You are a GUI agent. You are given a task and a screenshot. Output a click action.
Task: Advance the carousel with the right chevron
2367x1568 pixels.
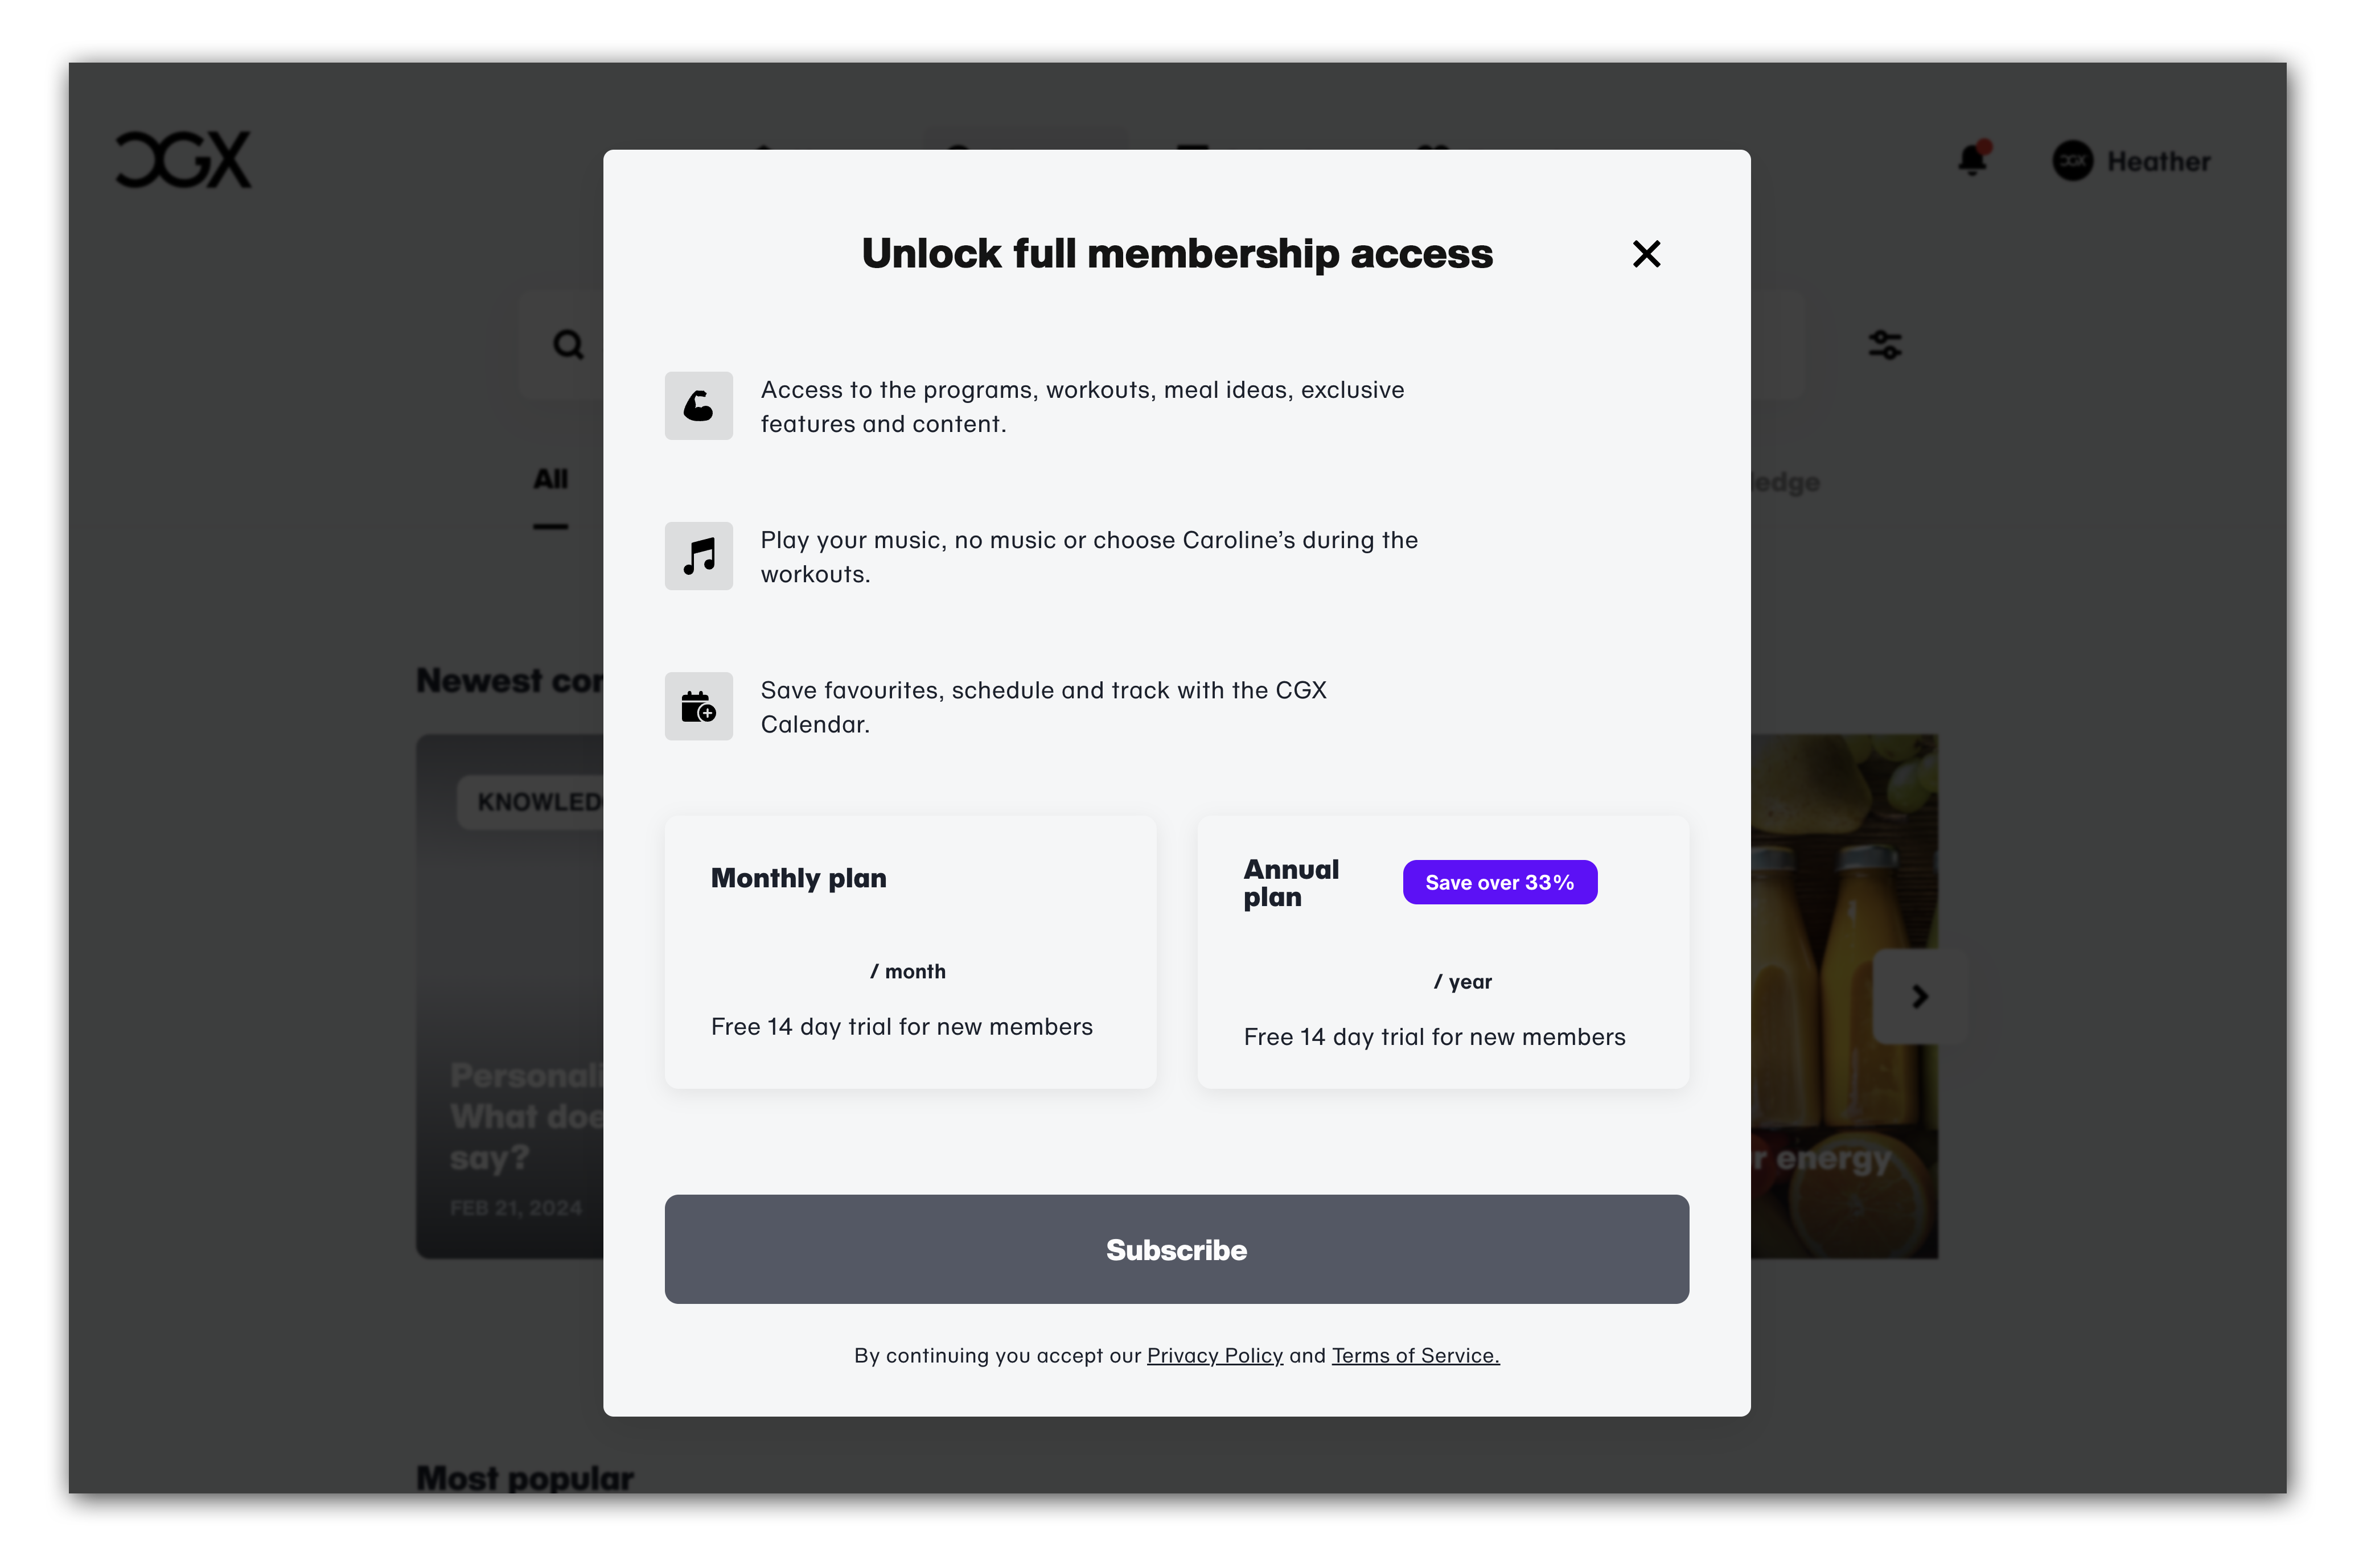[1919, 996]
